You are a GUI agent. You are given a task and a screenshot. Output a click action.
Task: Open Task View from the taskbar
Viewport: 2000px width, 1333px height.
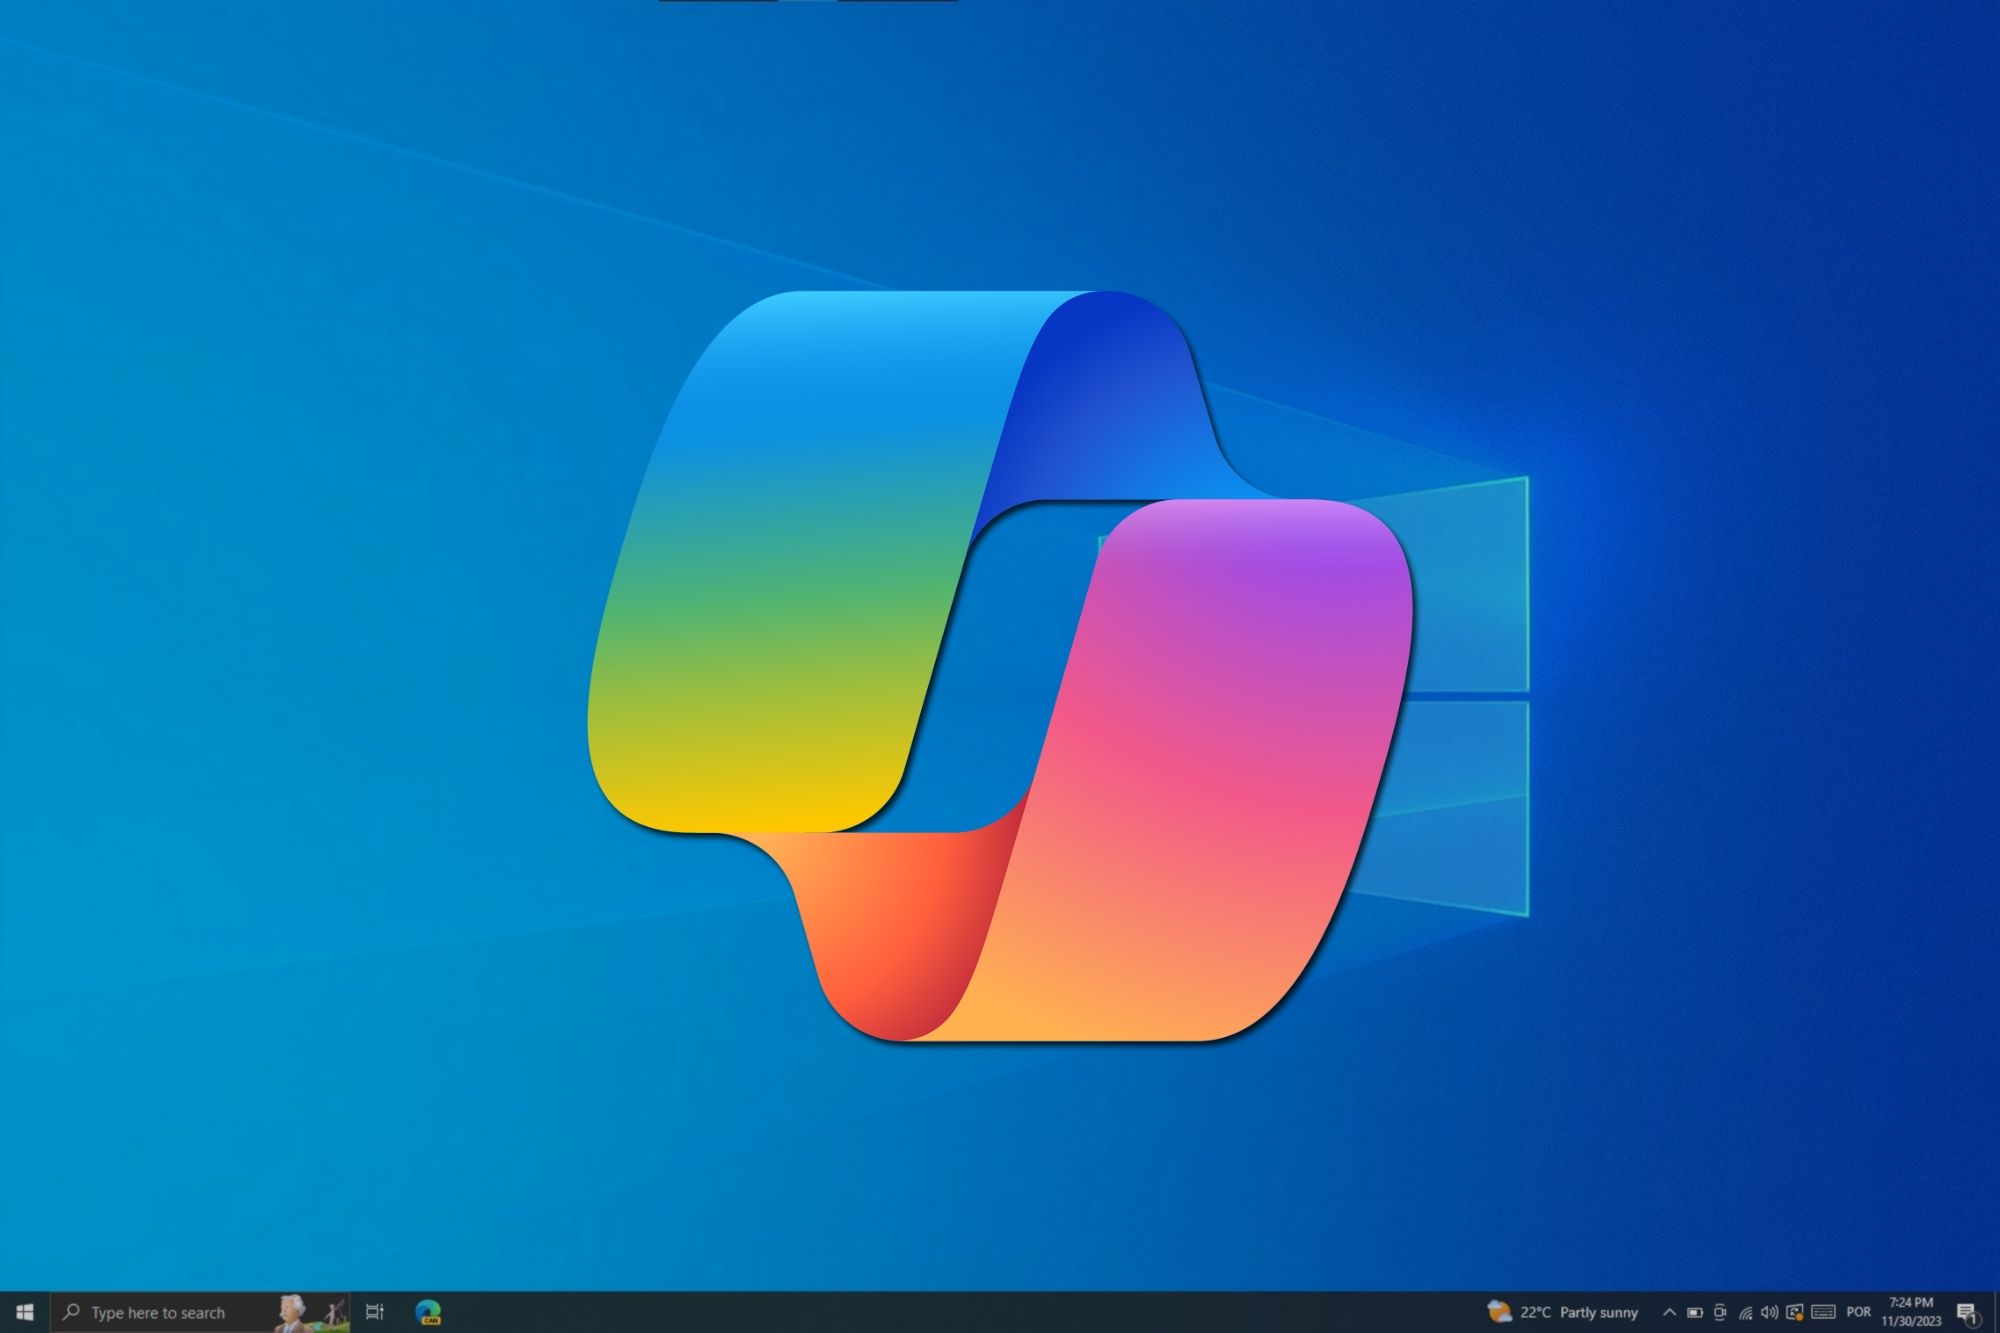click(375, 1312)
